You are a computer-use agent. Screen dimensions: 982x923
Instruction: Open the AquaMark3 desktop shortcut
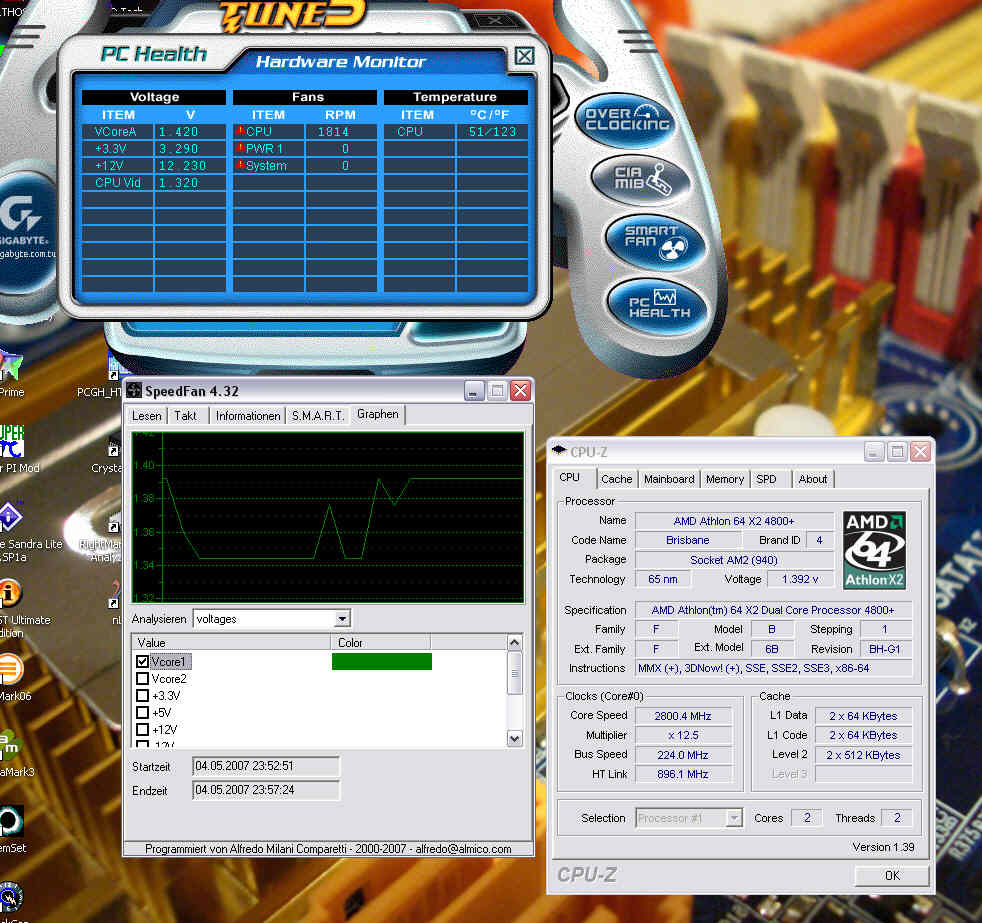[13, 753]
